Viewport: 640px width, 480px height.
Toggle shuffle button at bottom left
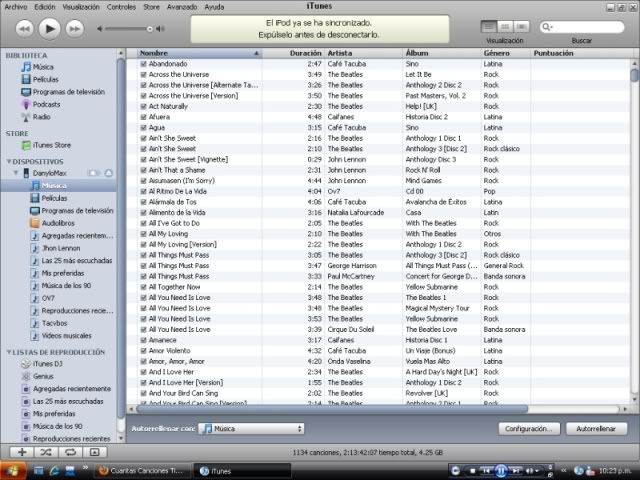pyautogui.click(x=46, y=452)
